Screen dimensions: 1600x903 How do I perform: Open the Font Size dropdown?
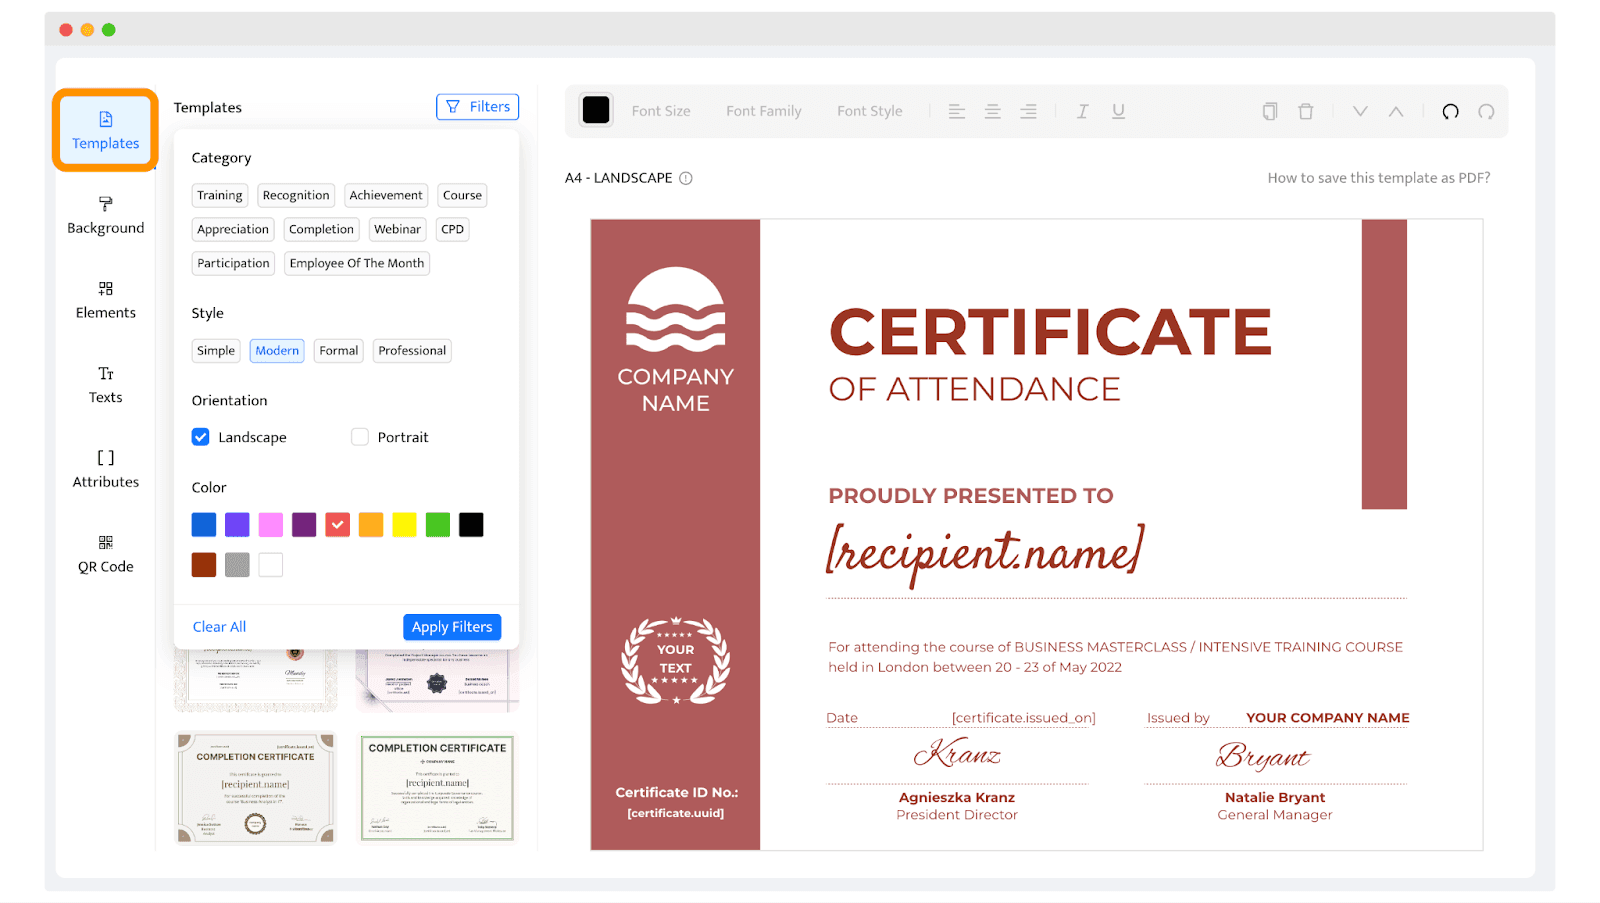click(661, 111)
